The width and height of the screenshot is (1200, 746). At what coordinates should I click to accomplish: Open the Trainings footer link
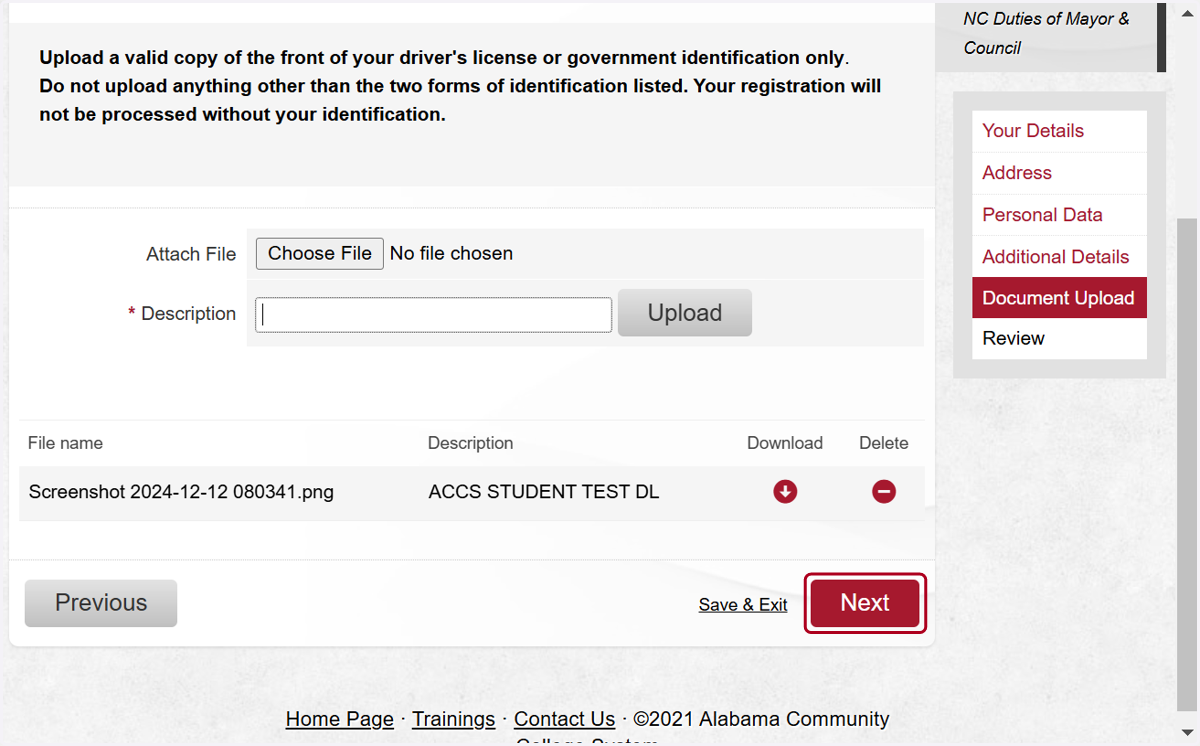[x=454, y=719]
